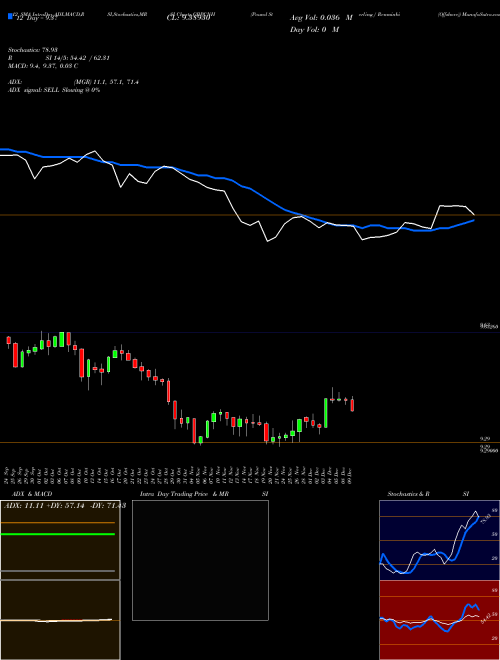Click the tall green candle near chart end
Screen dimensions: 500x660
click(x=326, y=412)
